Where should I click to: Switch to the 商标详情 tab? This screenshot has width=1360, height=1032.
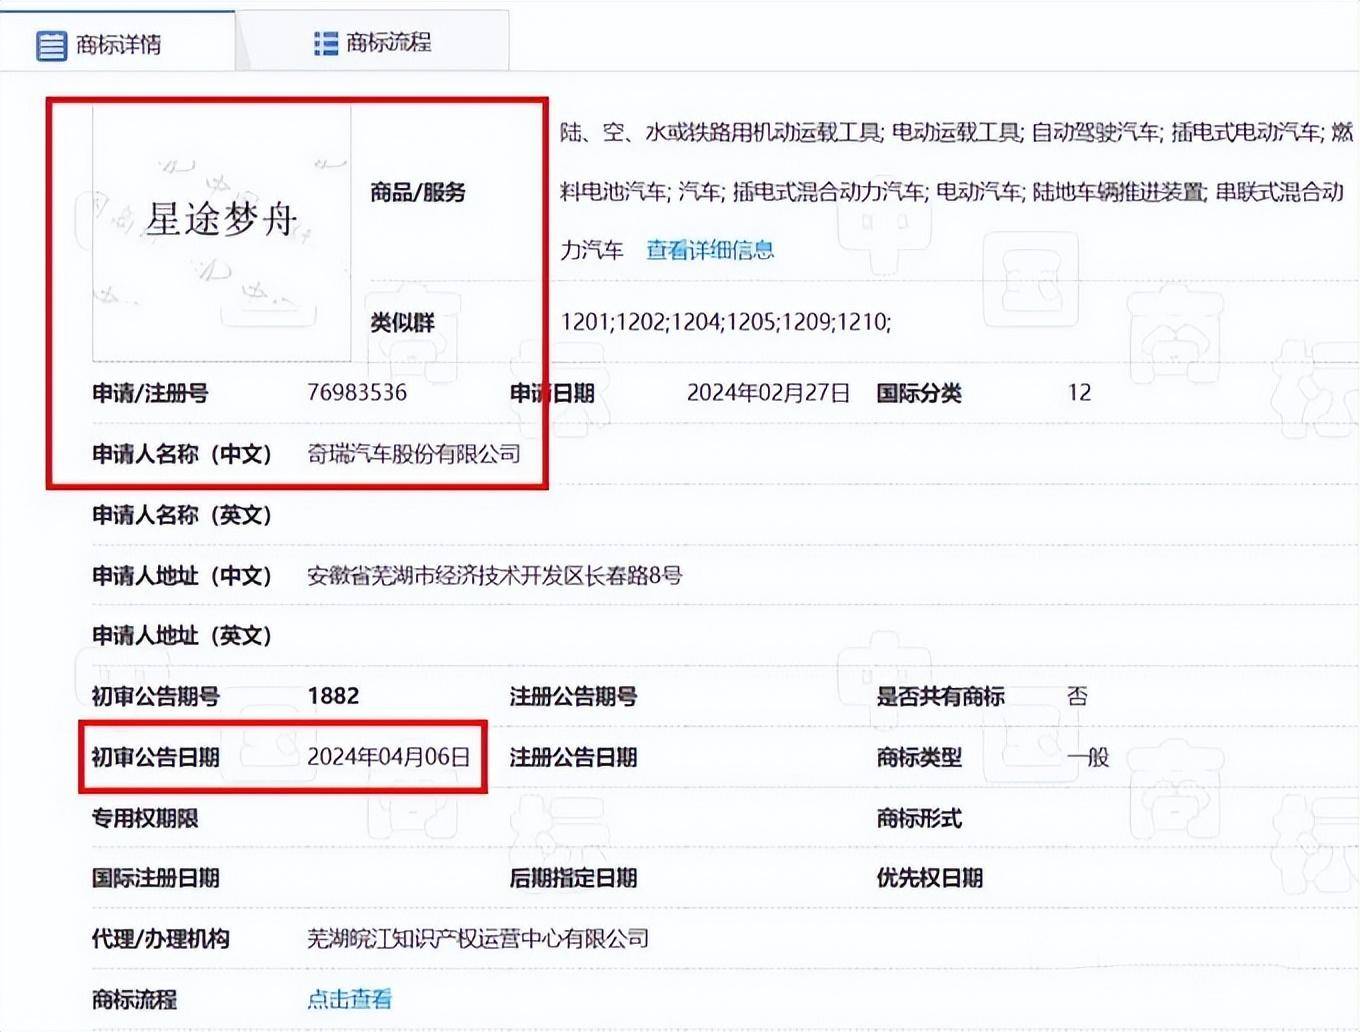117,45
